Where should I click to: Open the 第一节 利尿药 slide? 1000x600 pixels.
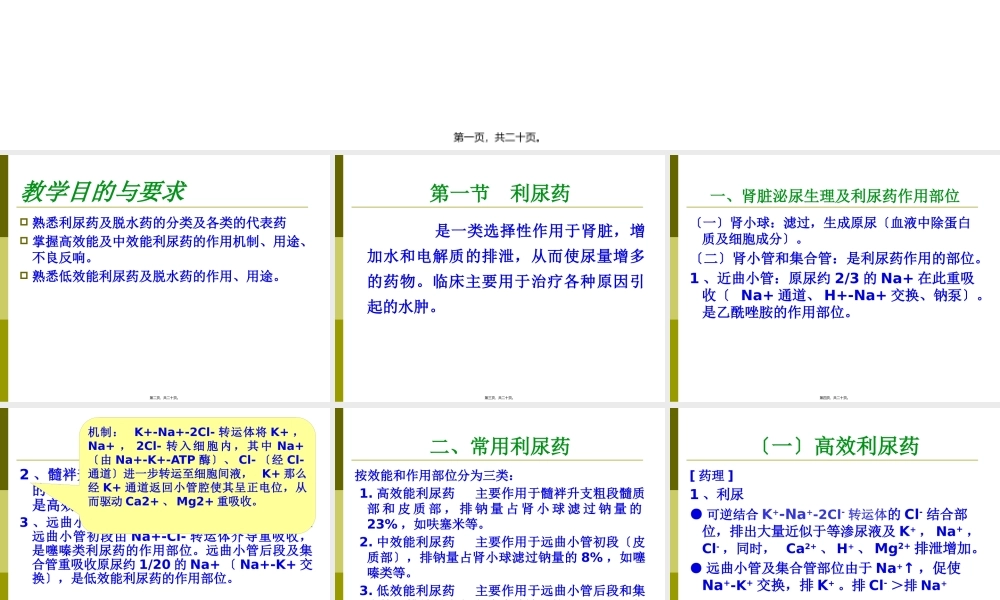click(500, 193)
